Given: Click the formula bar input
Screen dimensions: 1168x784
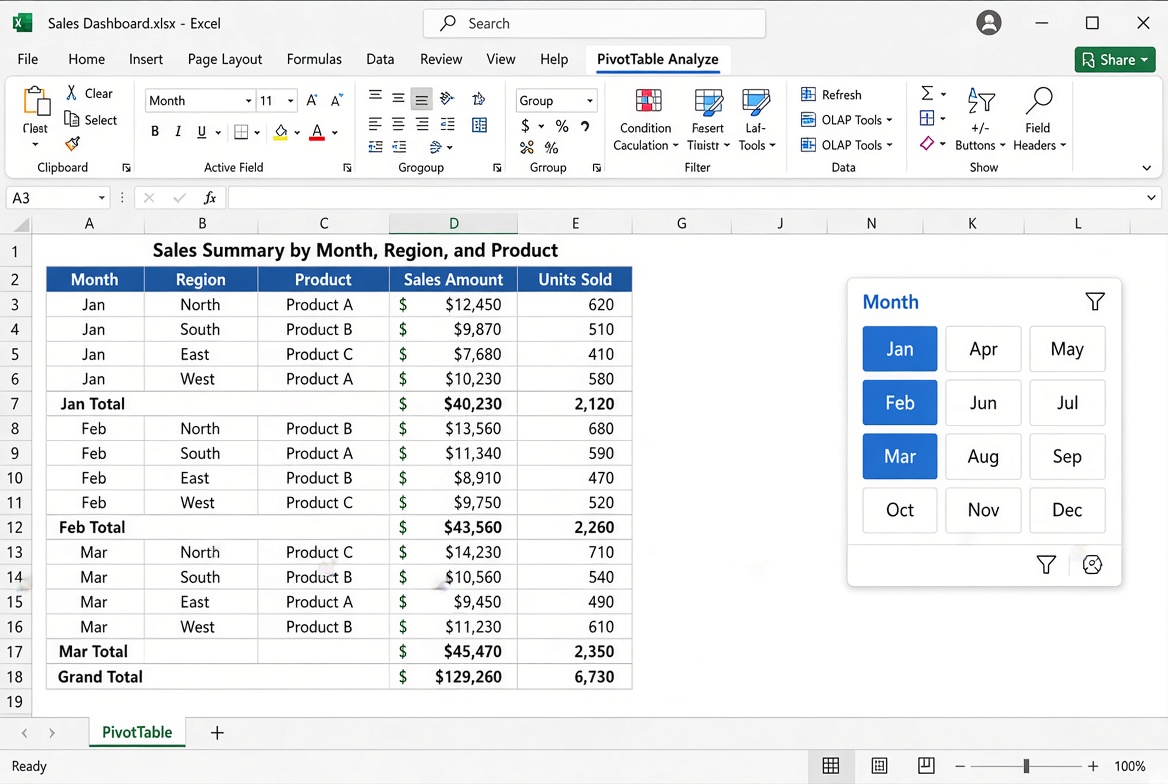Looking at the screenshot, I should (x=685, y=197).
